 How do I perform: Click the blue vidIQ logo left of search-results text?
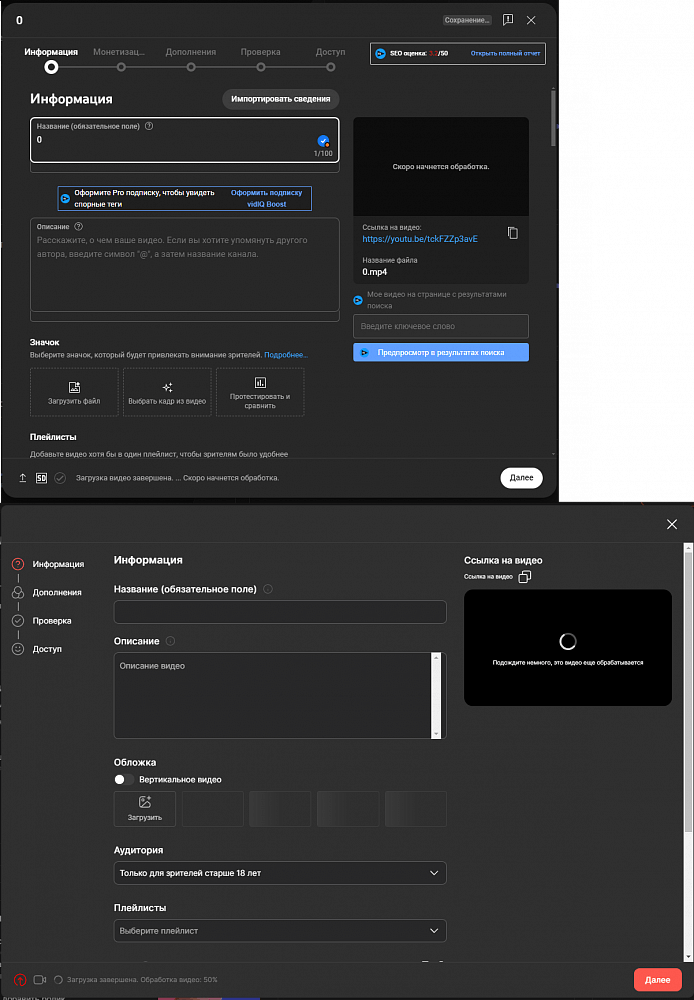pos(358,300)
